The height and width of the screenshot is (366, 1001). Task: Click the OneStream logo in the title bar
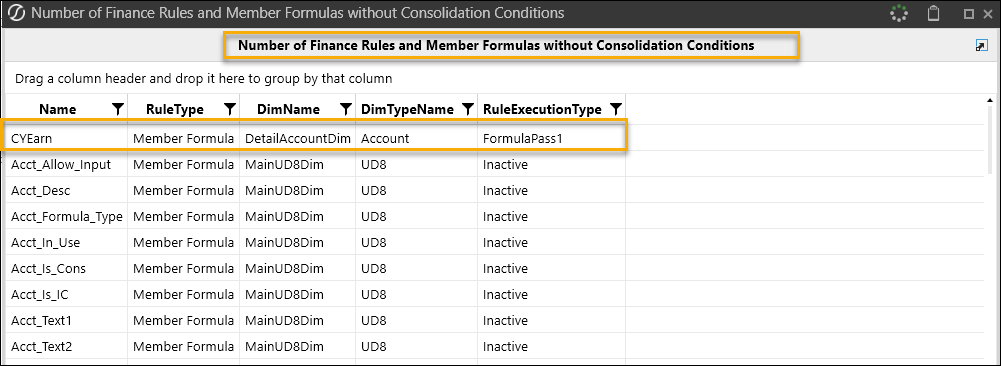(15, 13)
